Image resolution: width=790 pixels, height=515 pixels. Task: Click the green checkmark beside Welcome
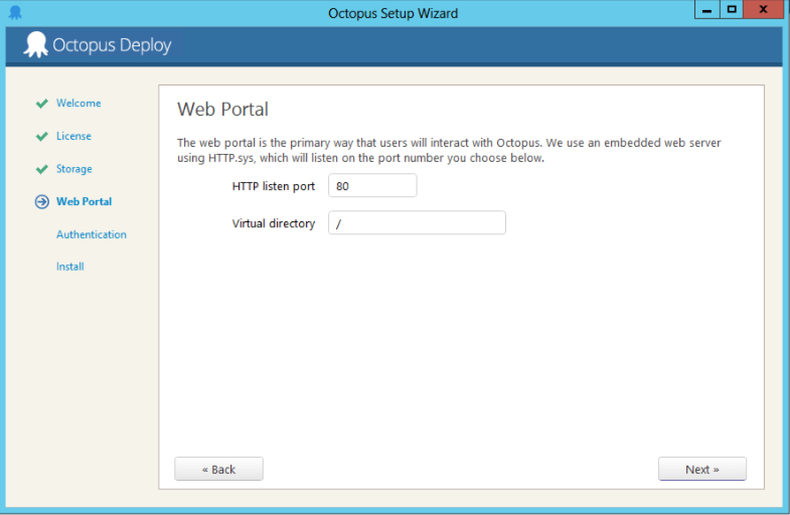point(42,103)
